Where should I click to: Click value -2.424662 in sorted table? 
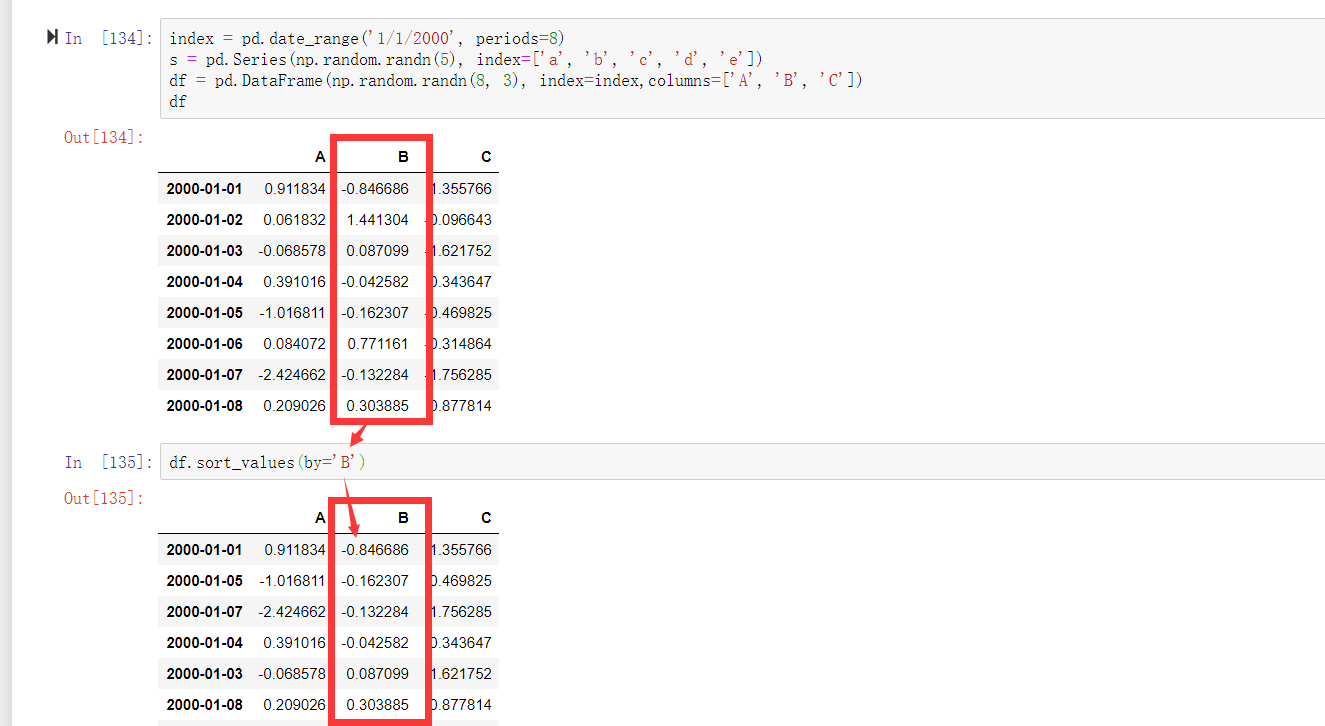(292, 611)
